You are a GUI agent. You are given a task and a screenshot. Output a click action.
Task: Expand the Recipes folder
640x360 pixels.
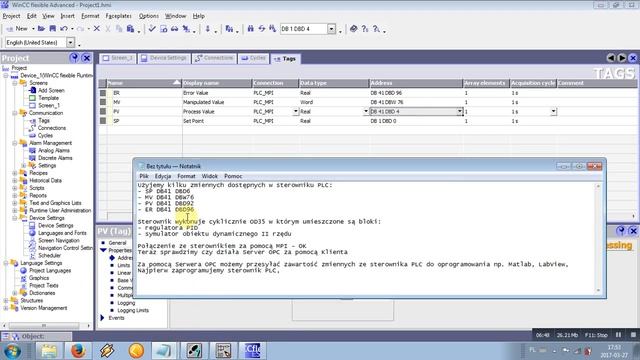tap(15, 173)
